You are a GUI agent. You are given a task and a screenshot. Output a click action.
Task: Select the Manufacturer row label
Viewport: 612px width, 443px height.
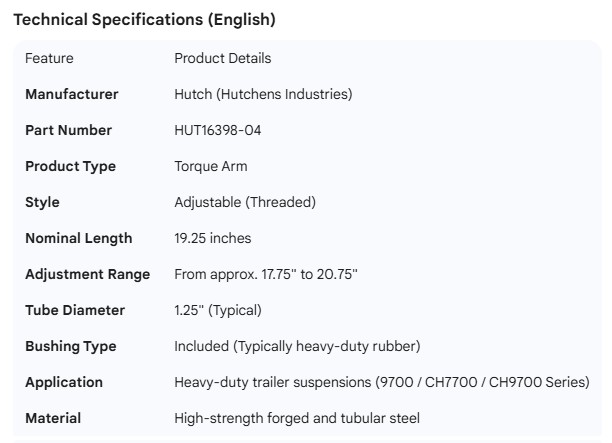pyautogui.click(x=71, y=94)
